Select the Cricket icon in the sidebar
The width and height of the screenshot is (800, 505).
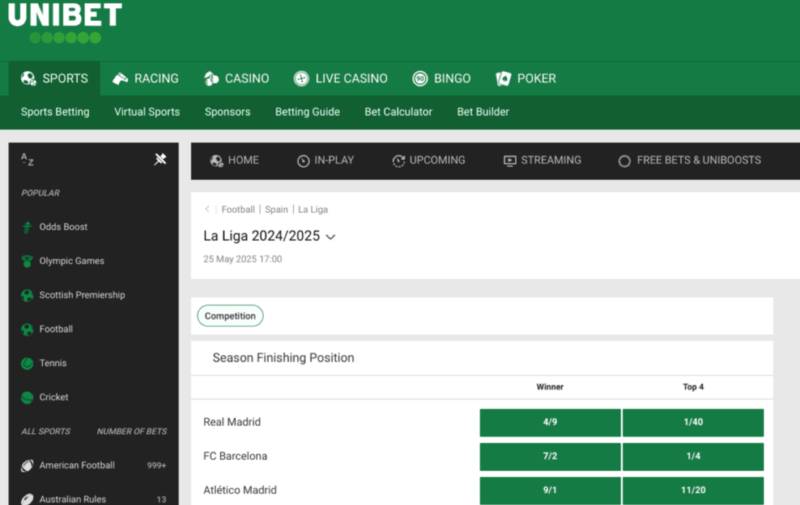(28, 397)
